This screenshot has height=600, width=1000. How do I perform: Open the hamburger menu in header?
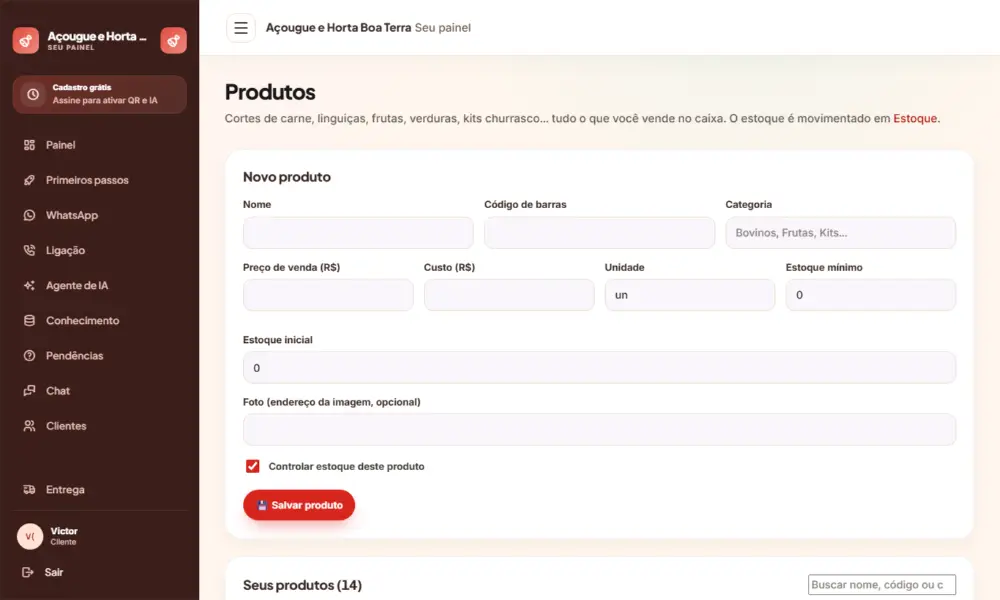pos(240,28)
